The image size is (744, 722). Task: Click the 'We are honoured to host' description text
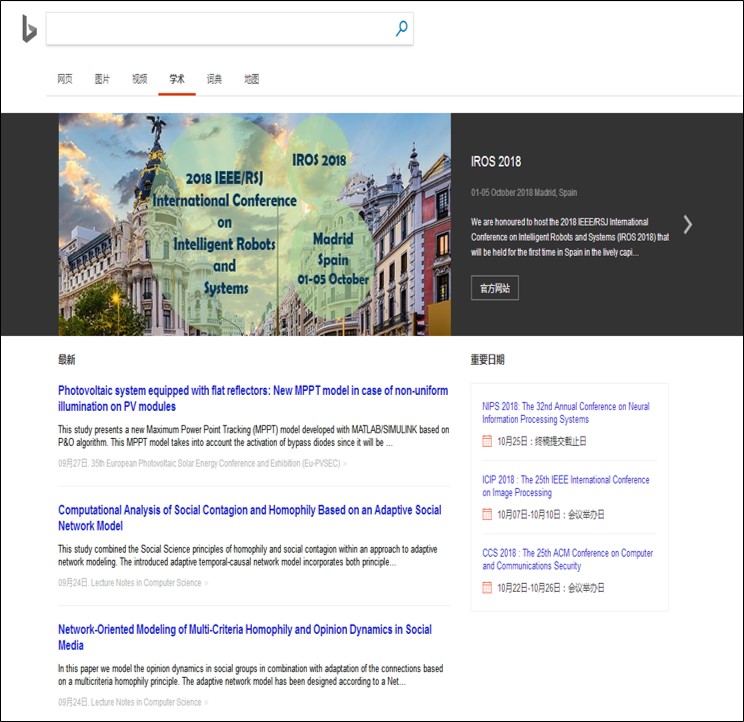click(x=570, y=237)
